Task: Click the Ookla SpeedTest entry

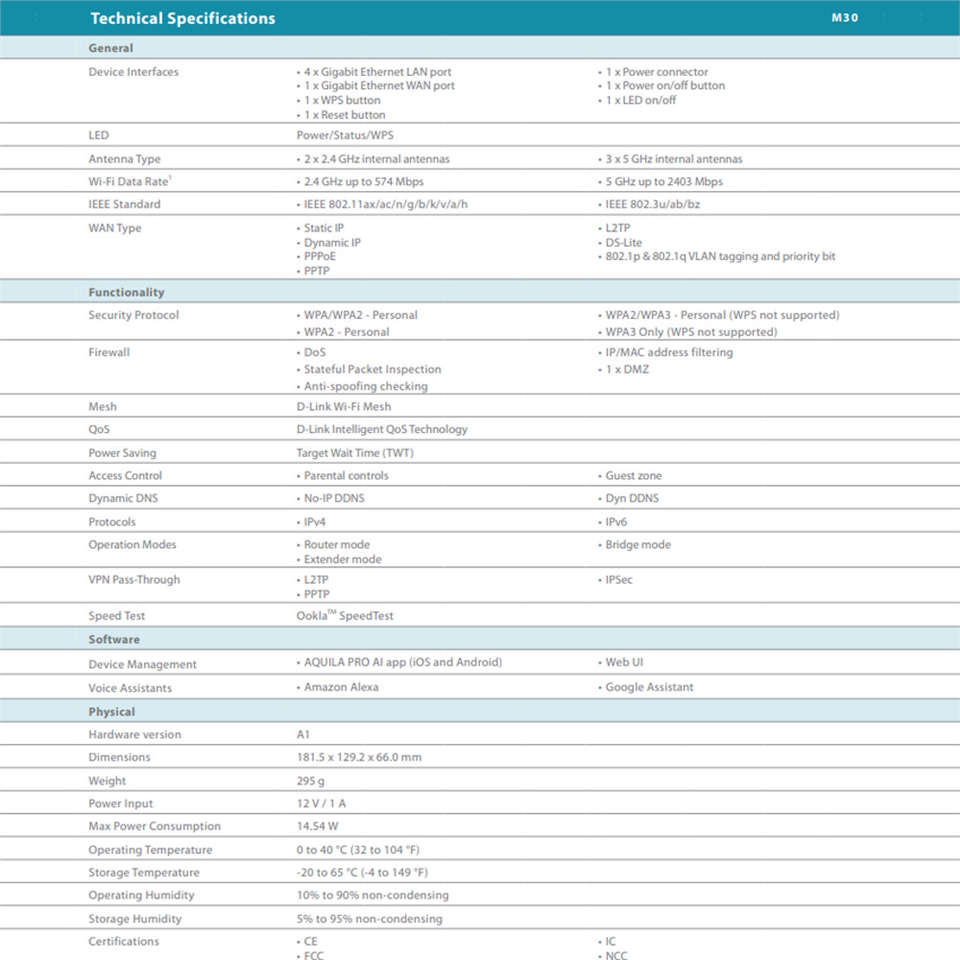Action: pyautogui.click(x=345, y=616)
